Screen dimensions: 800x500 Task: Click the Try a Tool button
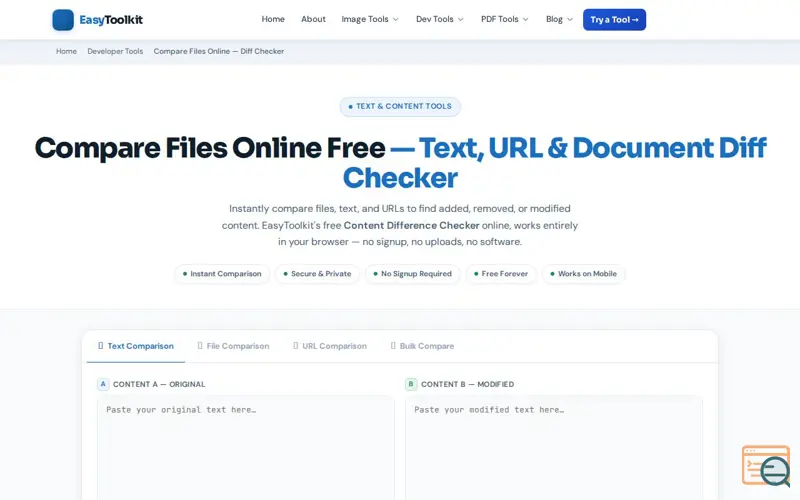[x=614, y=19]
